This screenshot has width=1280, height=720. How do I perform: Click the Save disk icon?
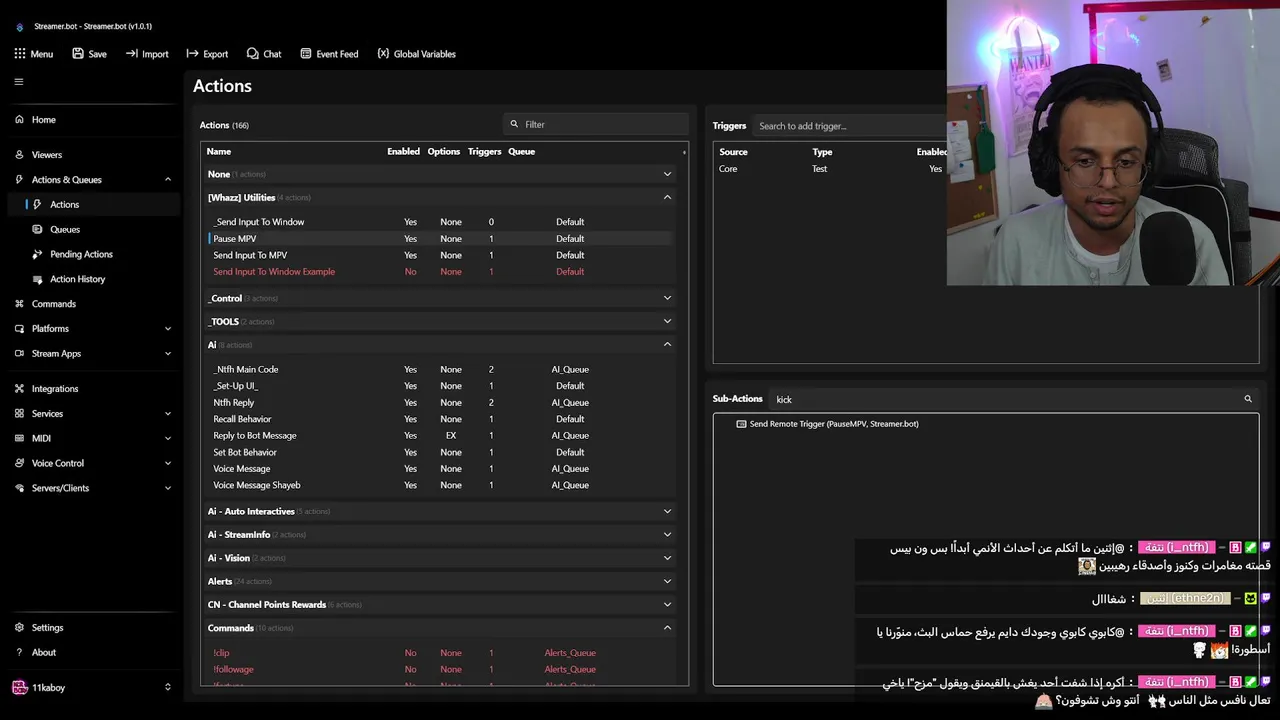pos(78,54)
